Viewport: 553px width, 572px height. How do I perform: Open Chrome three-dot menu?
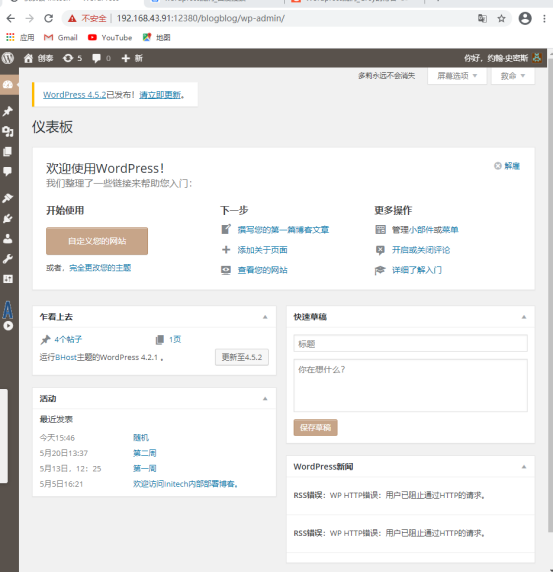(544, 18)
